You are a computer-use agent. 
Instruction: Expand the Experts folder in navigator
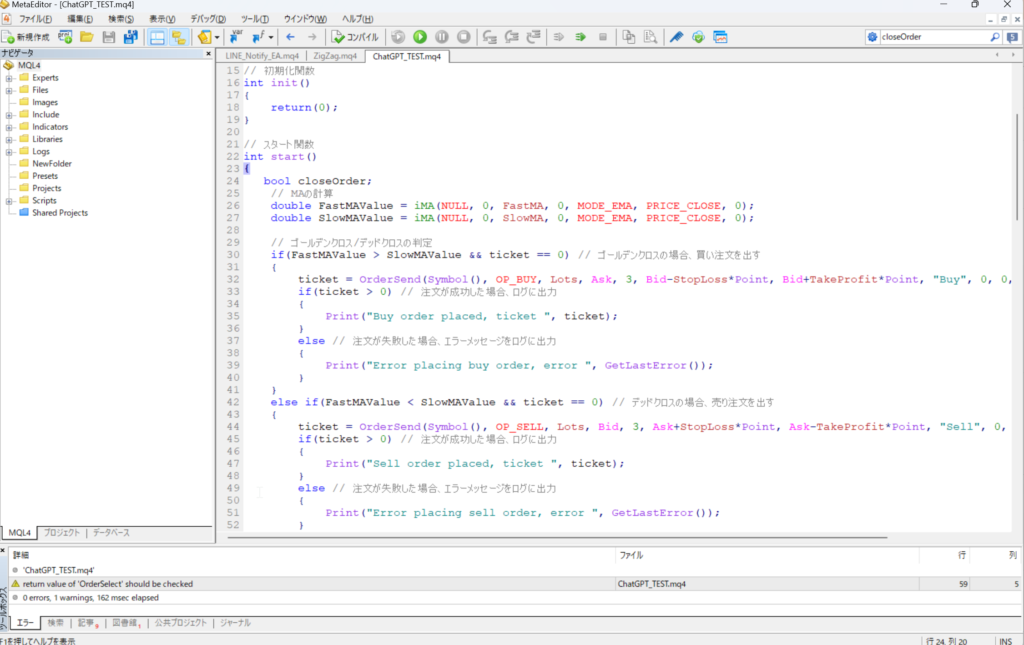[x=9, y=78]
